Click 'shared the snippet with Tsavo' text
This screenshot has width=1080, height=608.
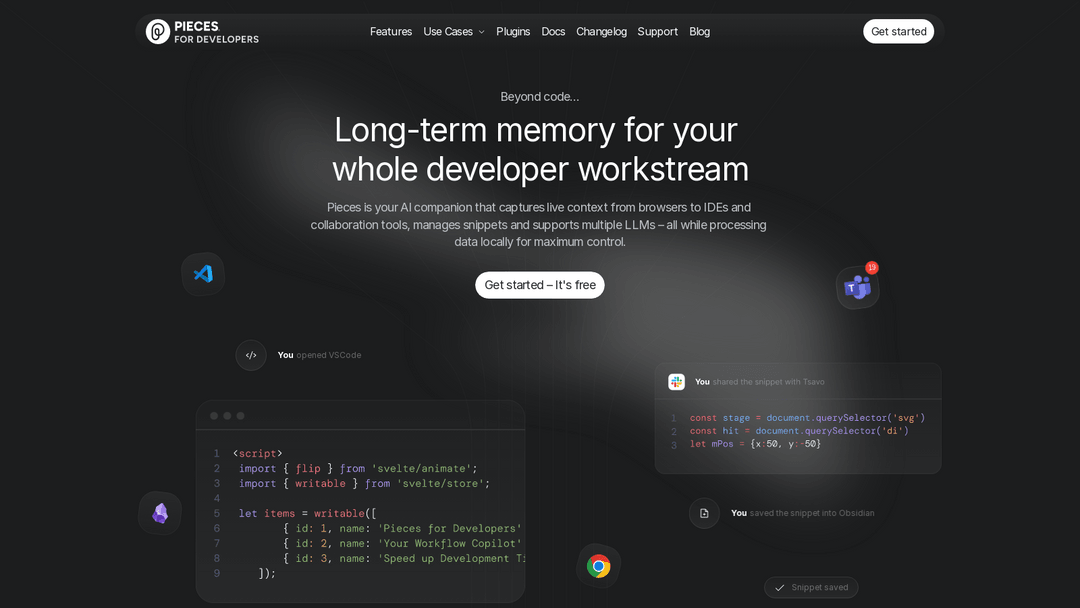click(x=769, y=382)
